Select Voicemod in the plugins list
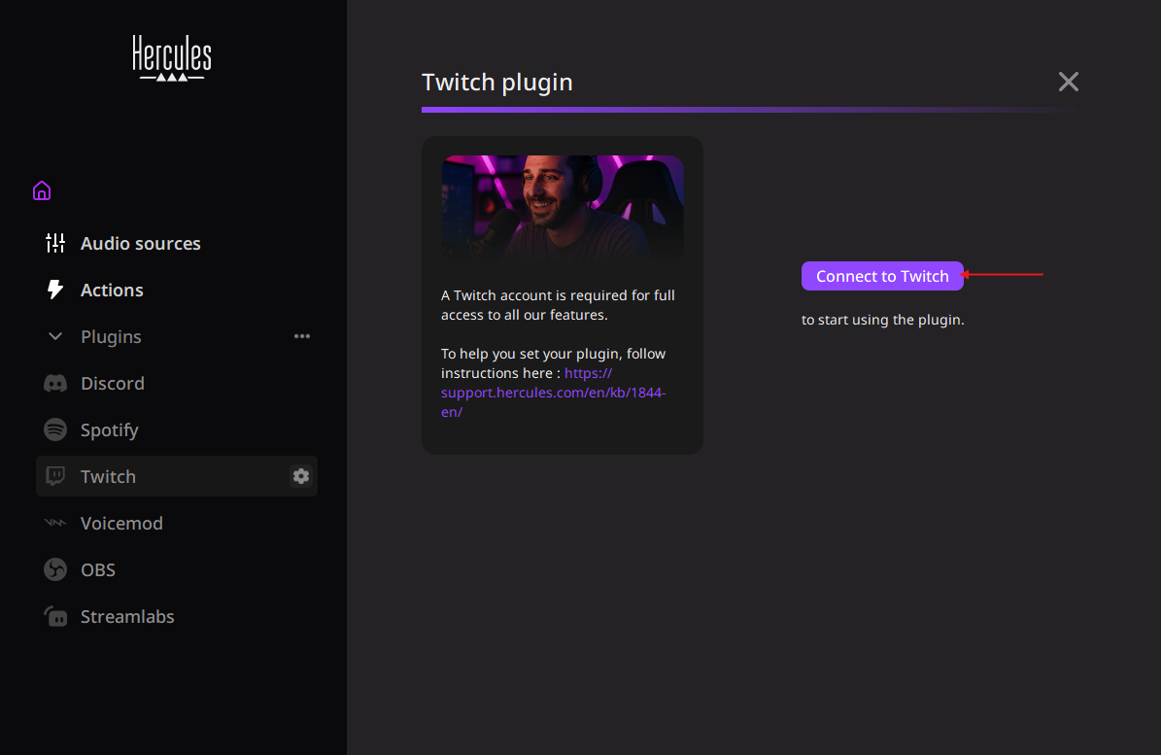Image resolution: width=1161 pixels, height=755 pixels. pyautogui.click(x=122, y=523)
